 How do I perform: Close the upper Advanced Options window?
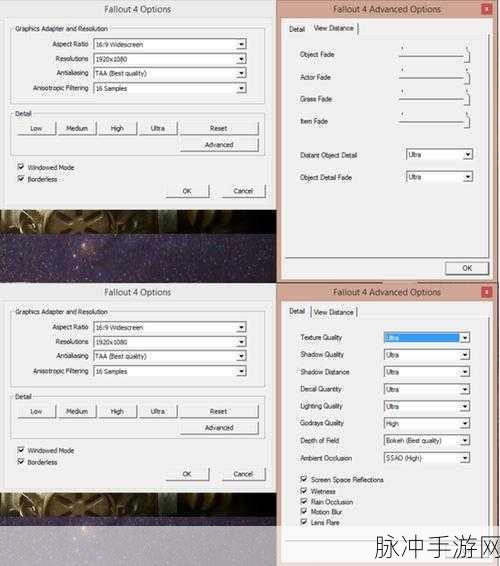486,9
